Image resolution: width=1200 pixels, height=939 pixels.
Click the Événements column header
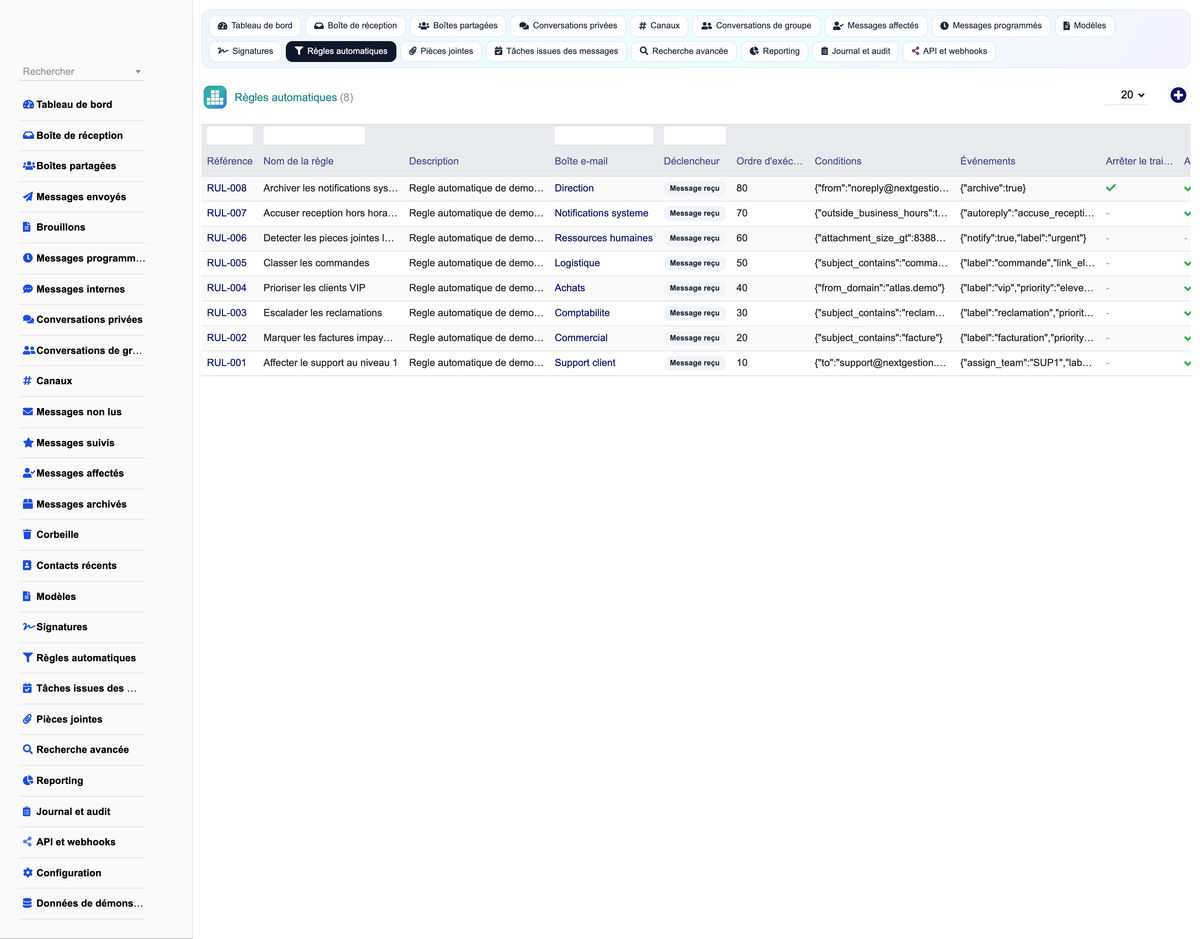[x=988, y=161]
